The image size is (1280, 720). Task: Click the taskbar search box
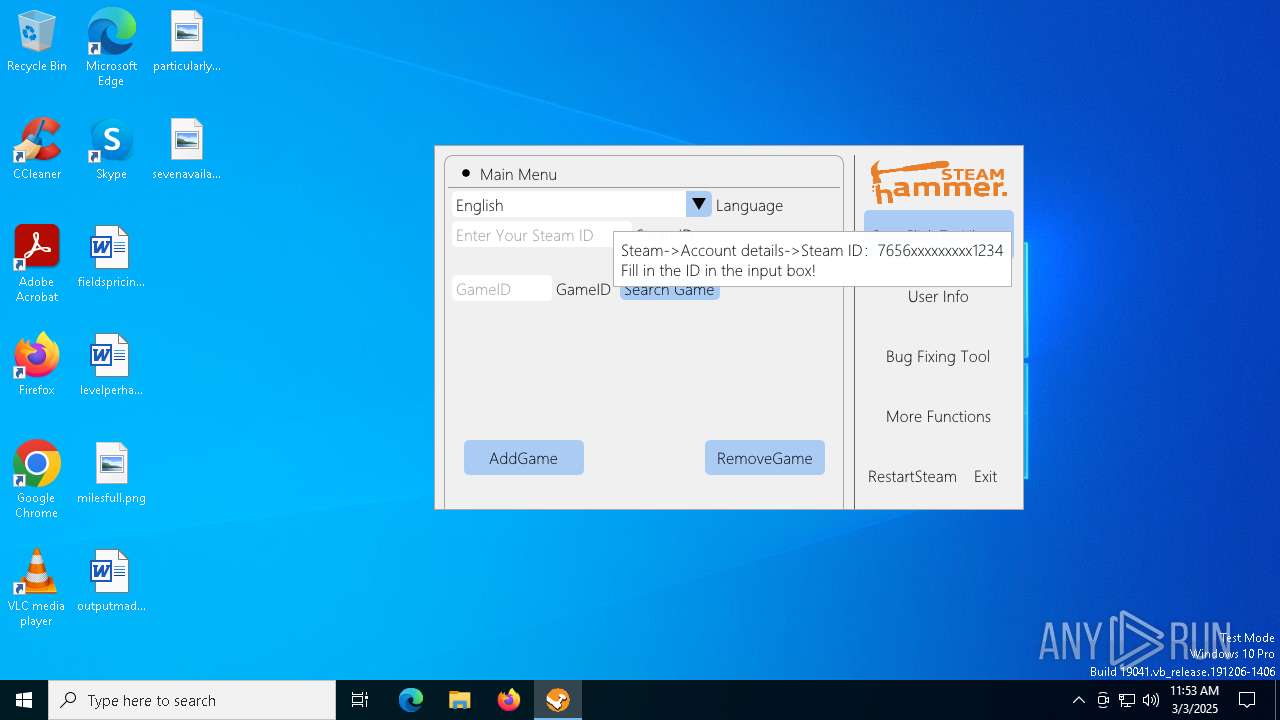[192, 700]
